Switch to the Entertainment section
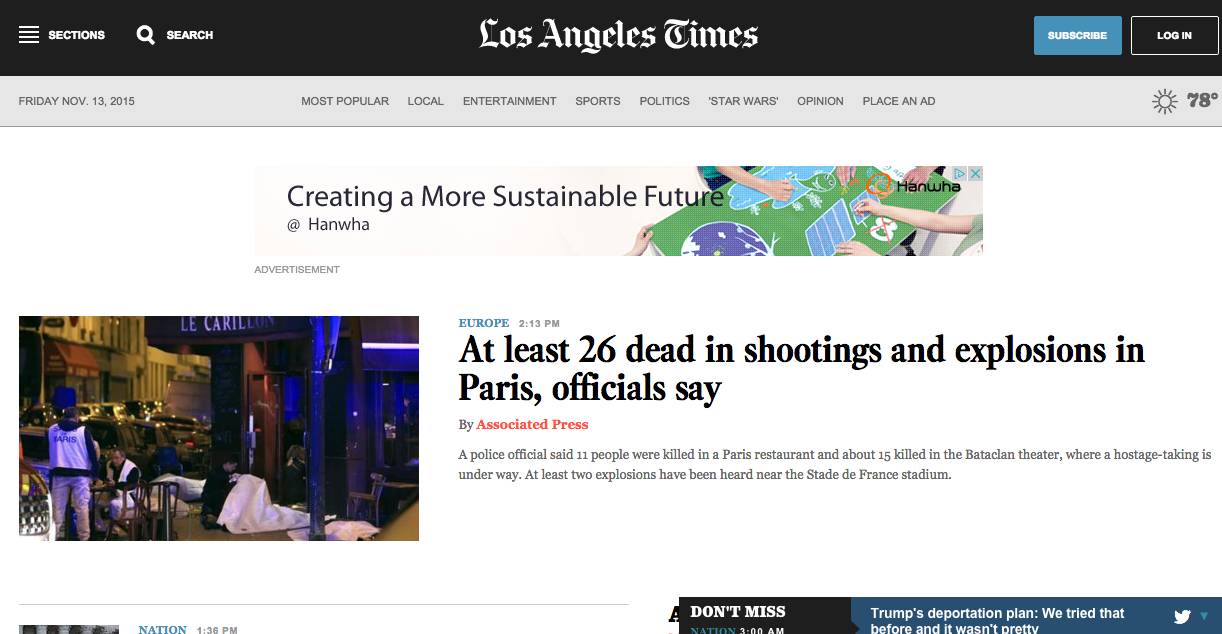The image size is (1222, 634). [509, 101]
